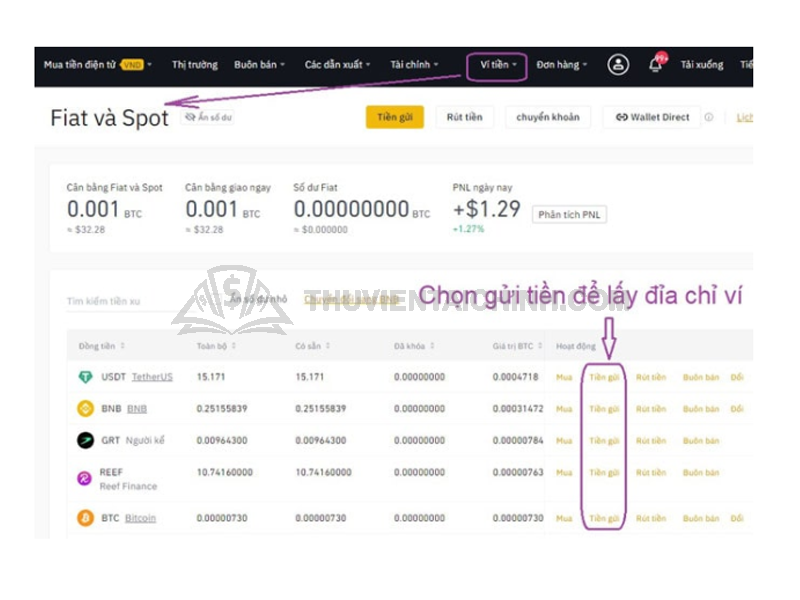Click Tiền gửi in the REEF row
The height and width of the screenshot is (600, 800).
604,472
